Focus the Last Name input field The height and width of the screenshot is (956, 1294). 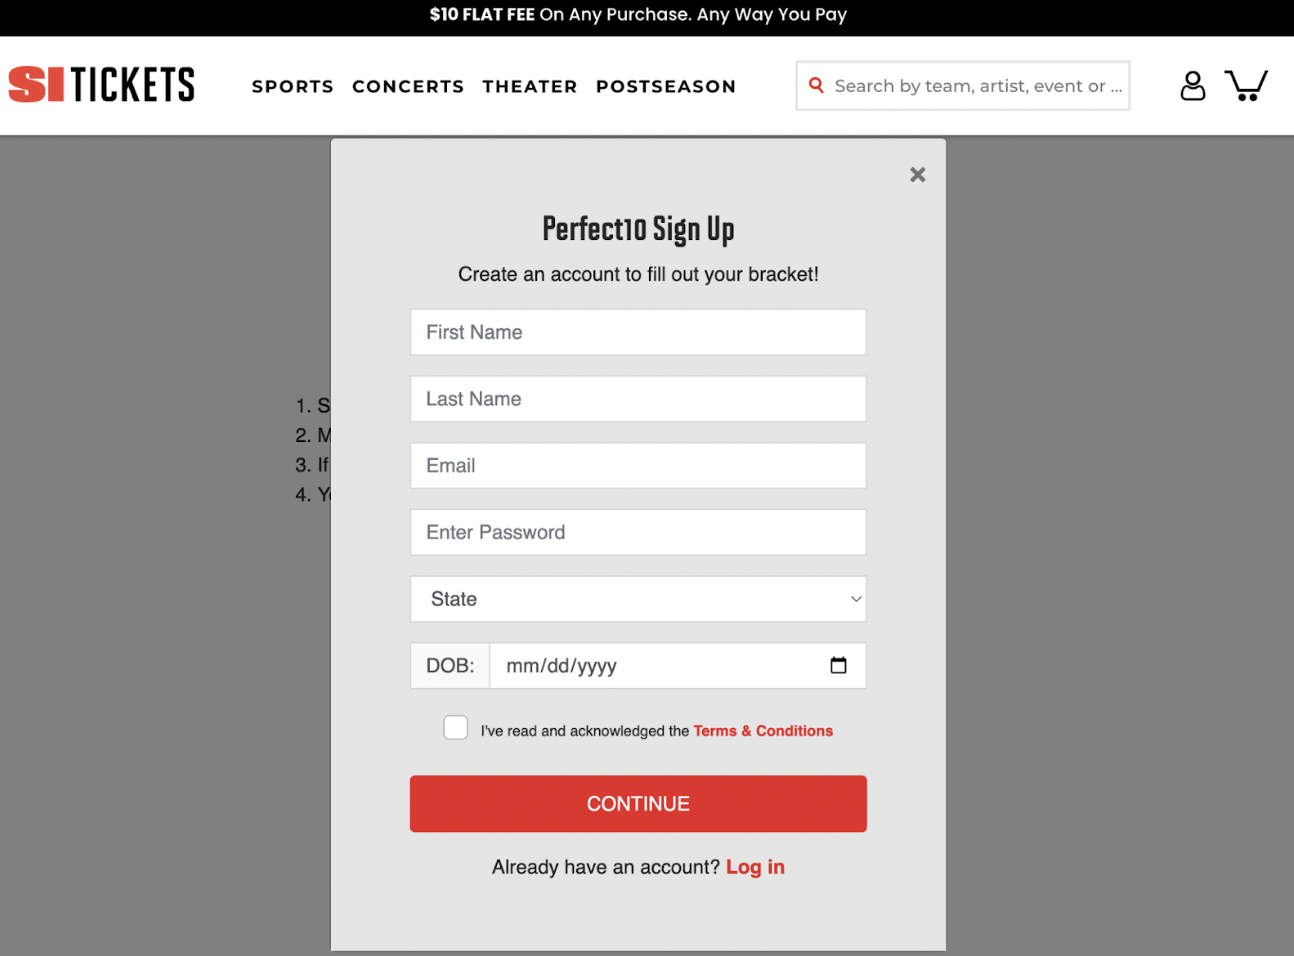[638, 398]
